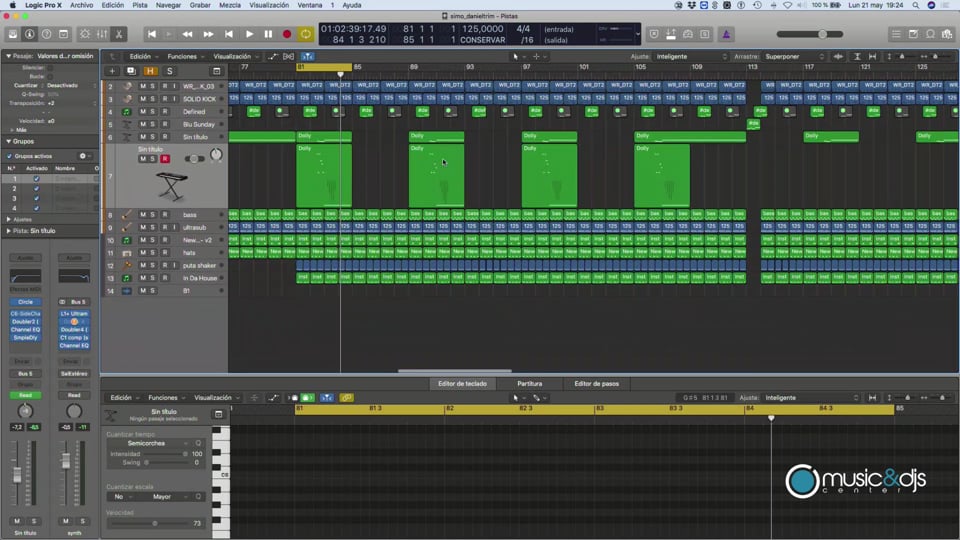Click Circle instrument slot on channel strip
Screen dimensions: 960x540
pyautogui.click(x=25, y=302)
